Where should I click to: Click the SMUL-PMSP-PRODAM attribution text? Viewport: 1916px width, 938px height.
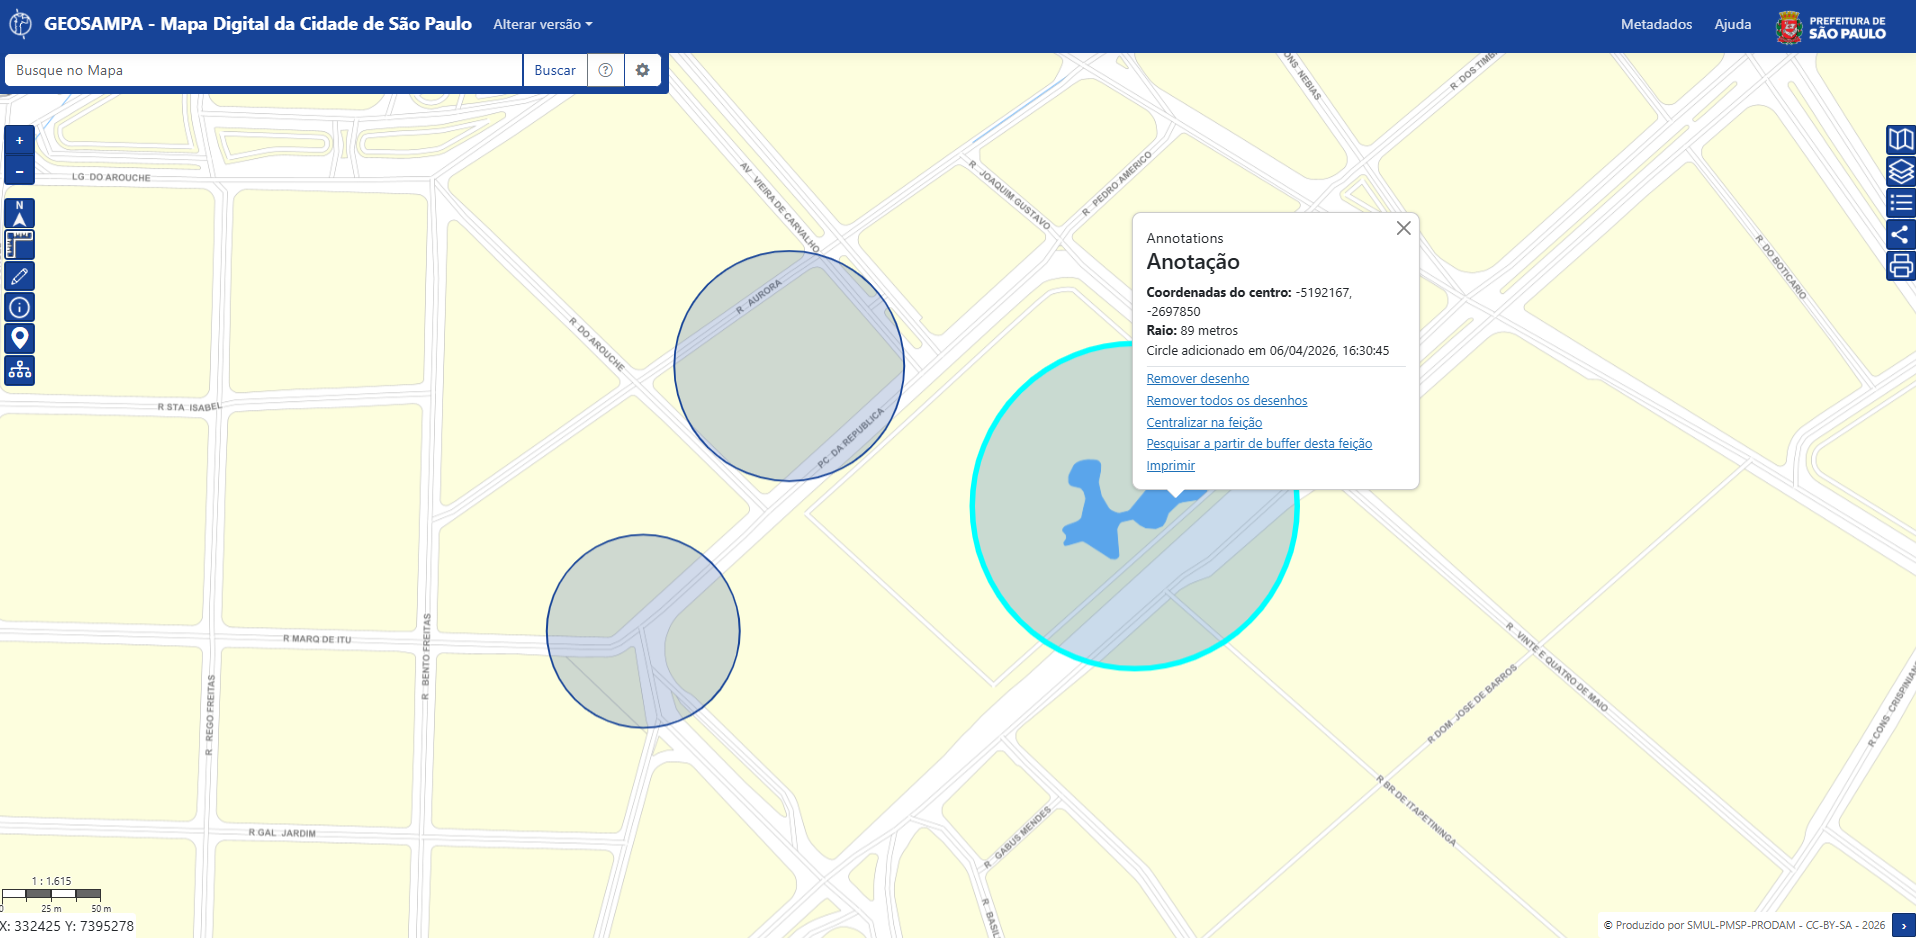[x=1744, y=925]
